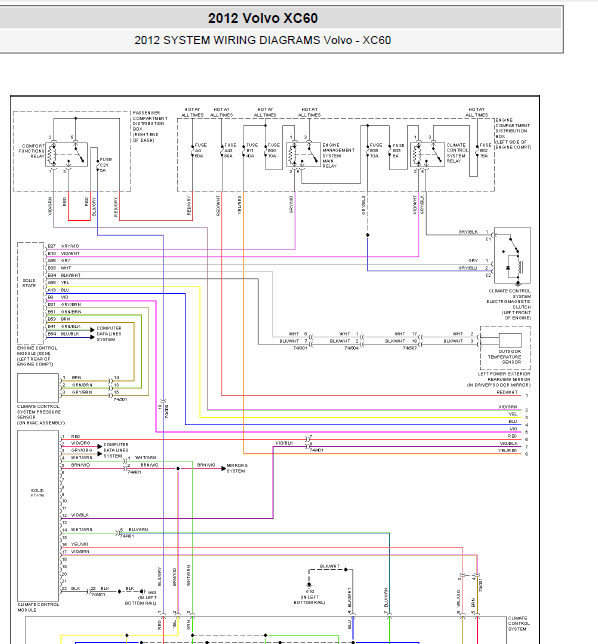The height and width of the screenshot is (644, 598).
Task: Select the "COMFORT FUNCTIONS RELAY" label
Action: (33, 151)
